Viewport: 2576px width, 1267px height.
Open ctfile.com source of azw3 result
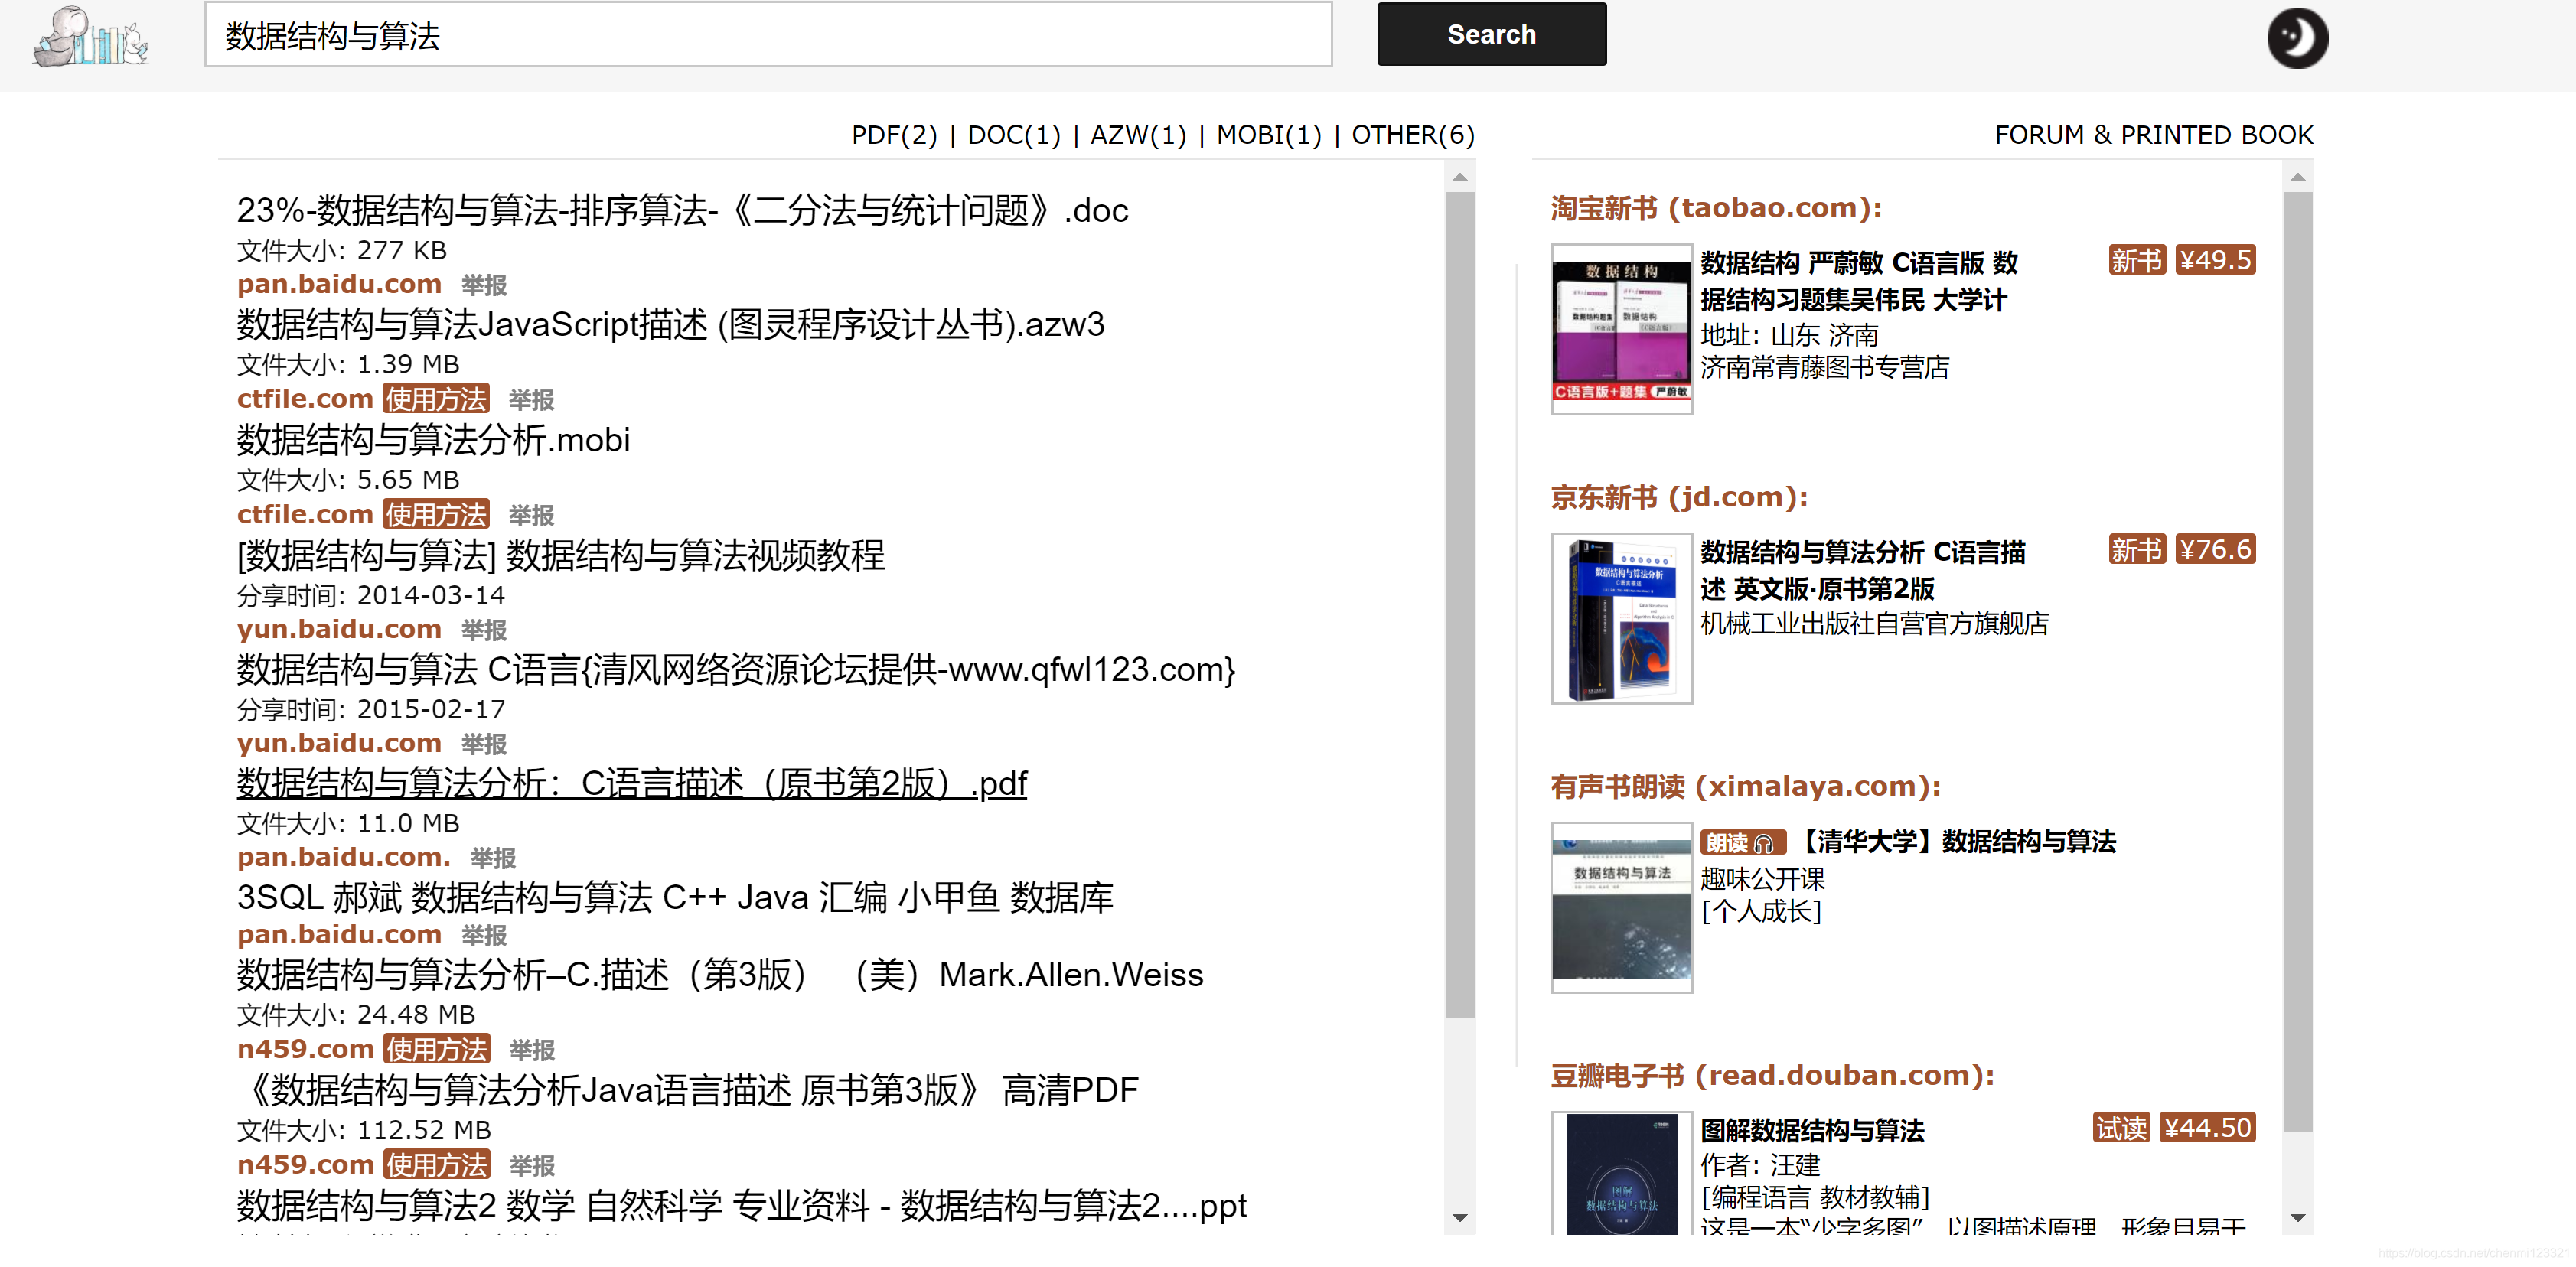coord(305,398)
